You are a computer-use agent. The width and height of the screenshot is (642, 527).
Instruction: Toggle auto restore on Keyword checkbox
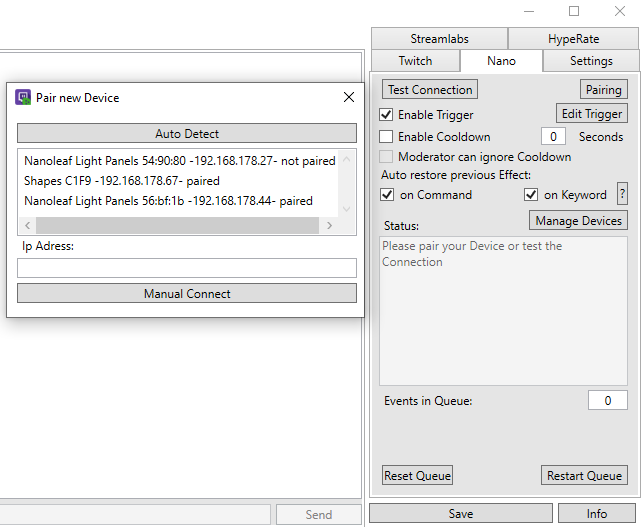(531, 195)
